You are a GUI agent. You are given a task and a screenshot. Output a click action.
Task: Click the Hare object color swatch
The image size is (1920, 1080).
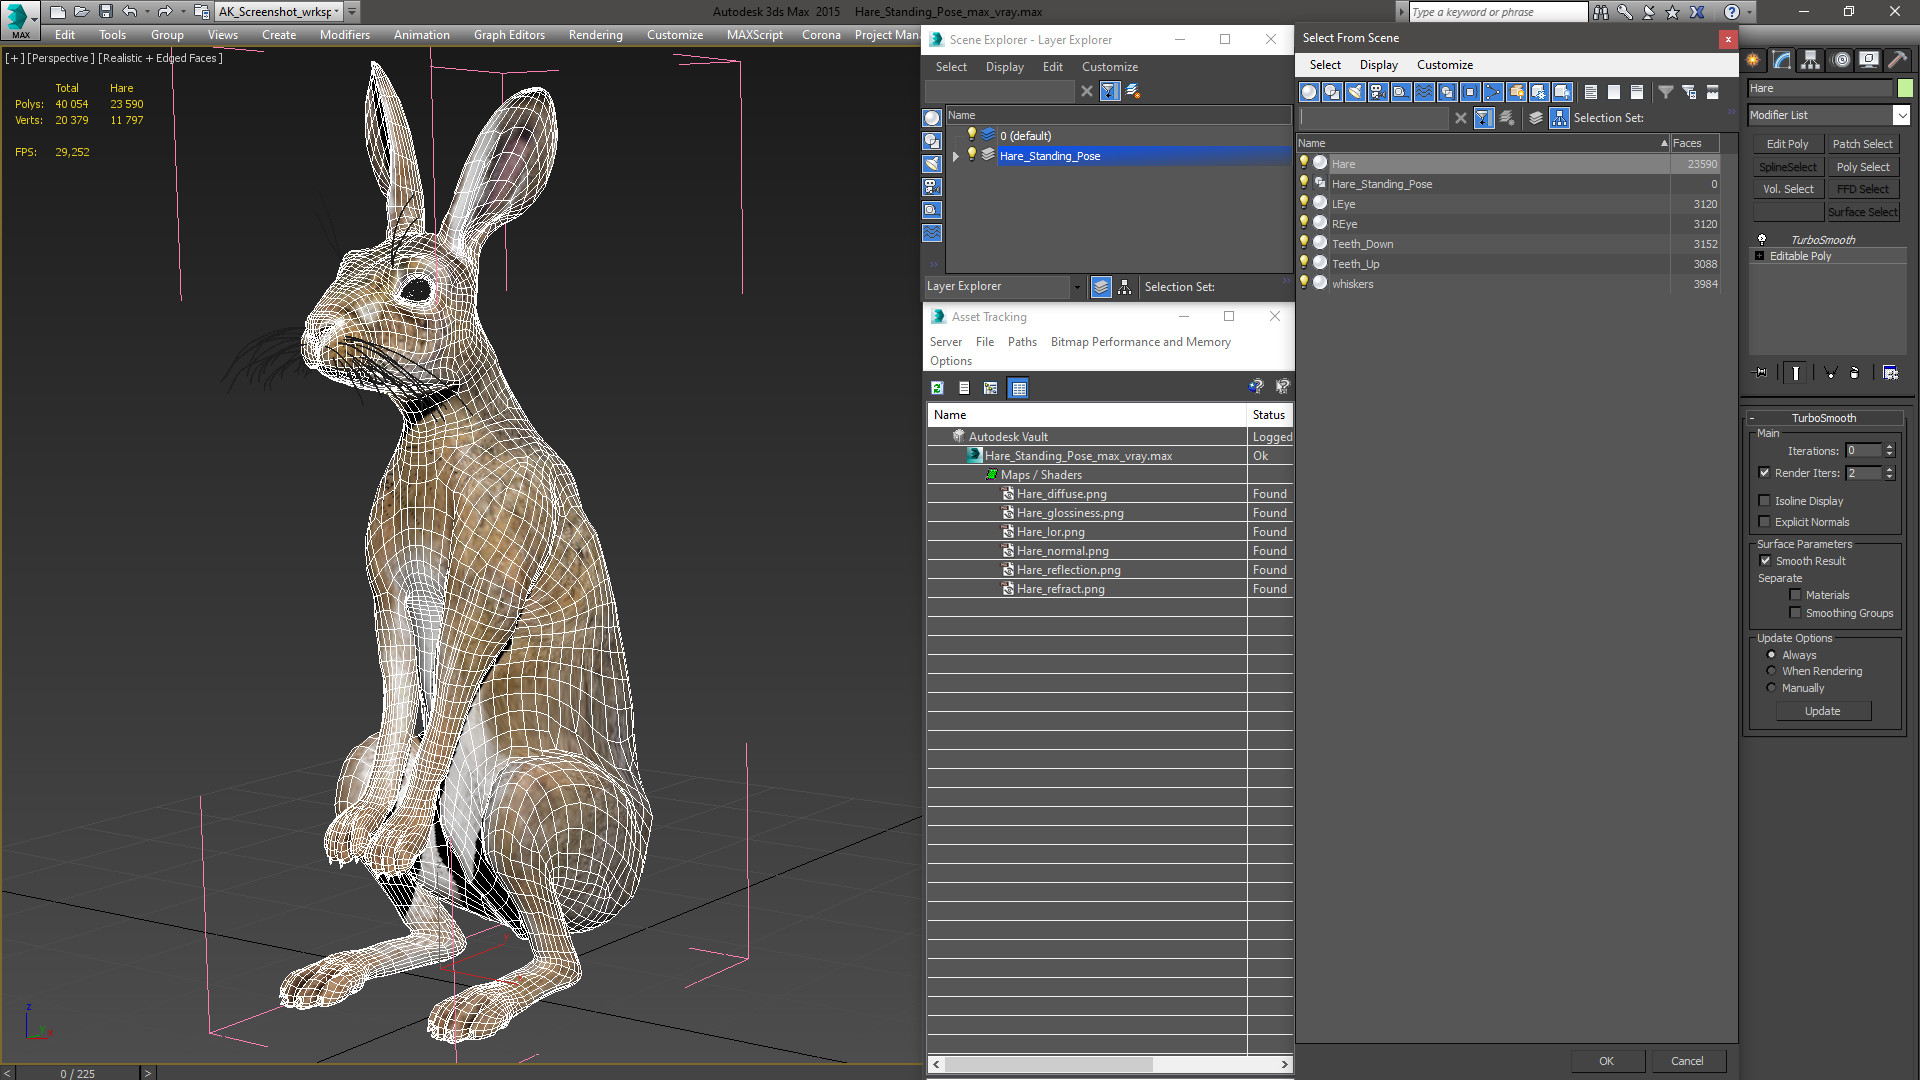coord(1905,88)
